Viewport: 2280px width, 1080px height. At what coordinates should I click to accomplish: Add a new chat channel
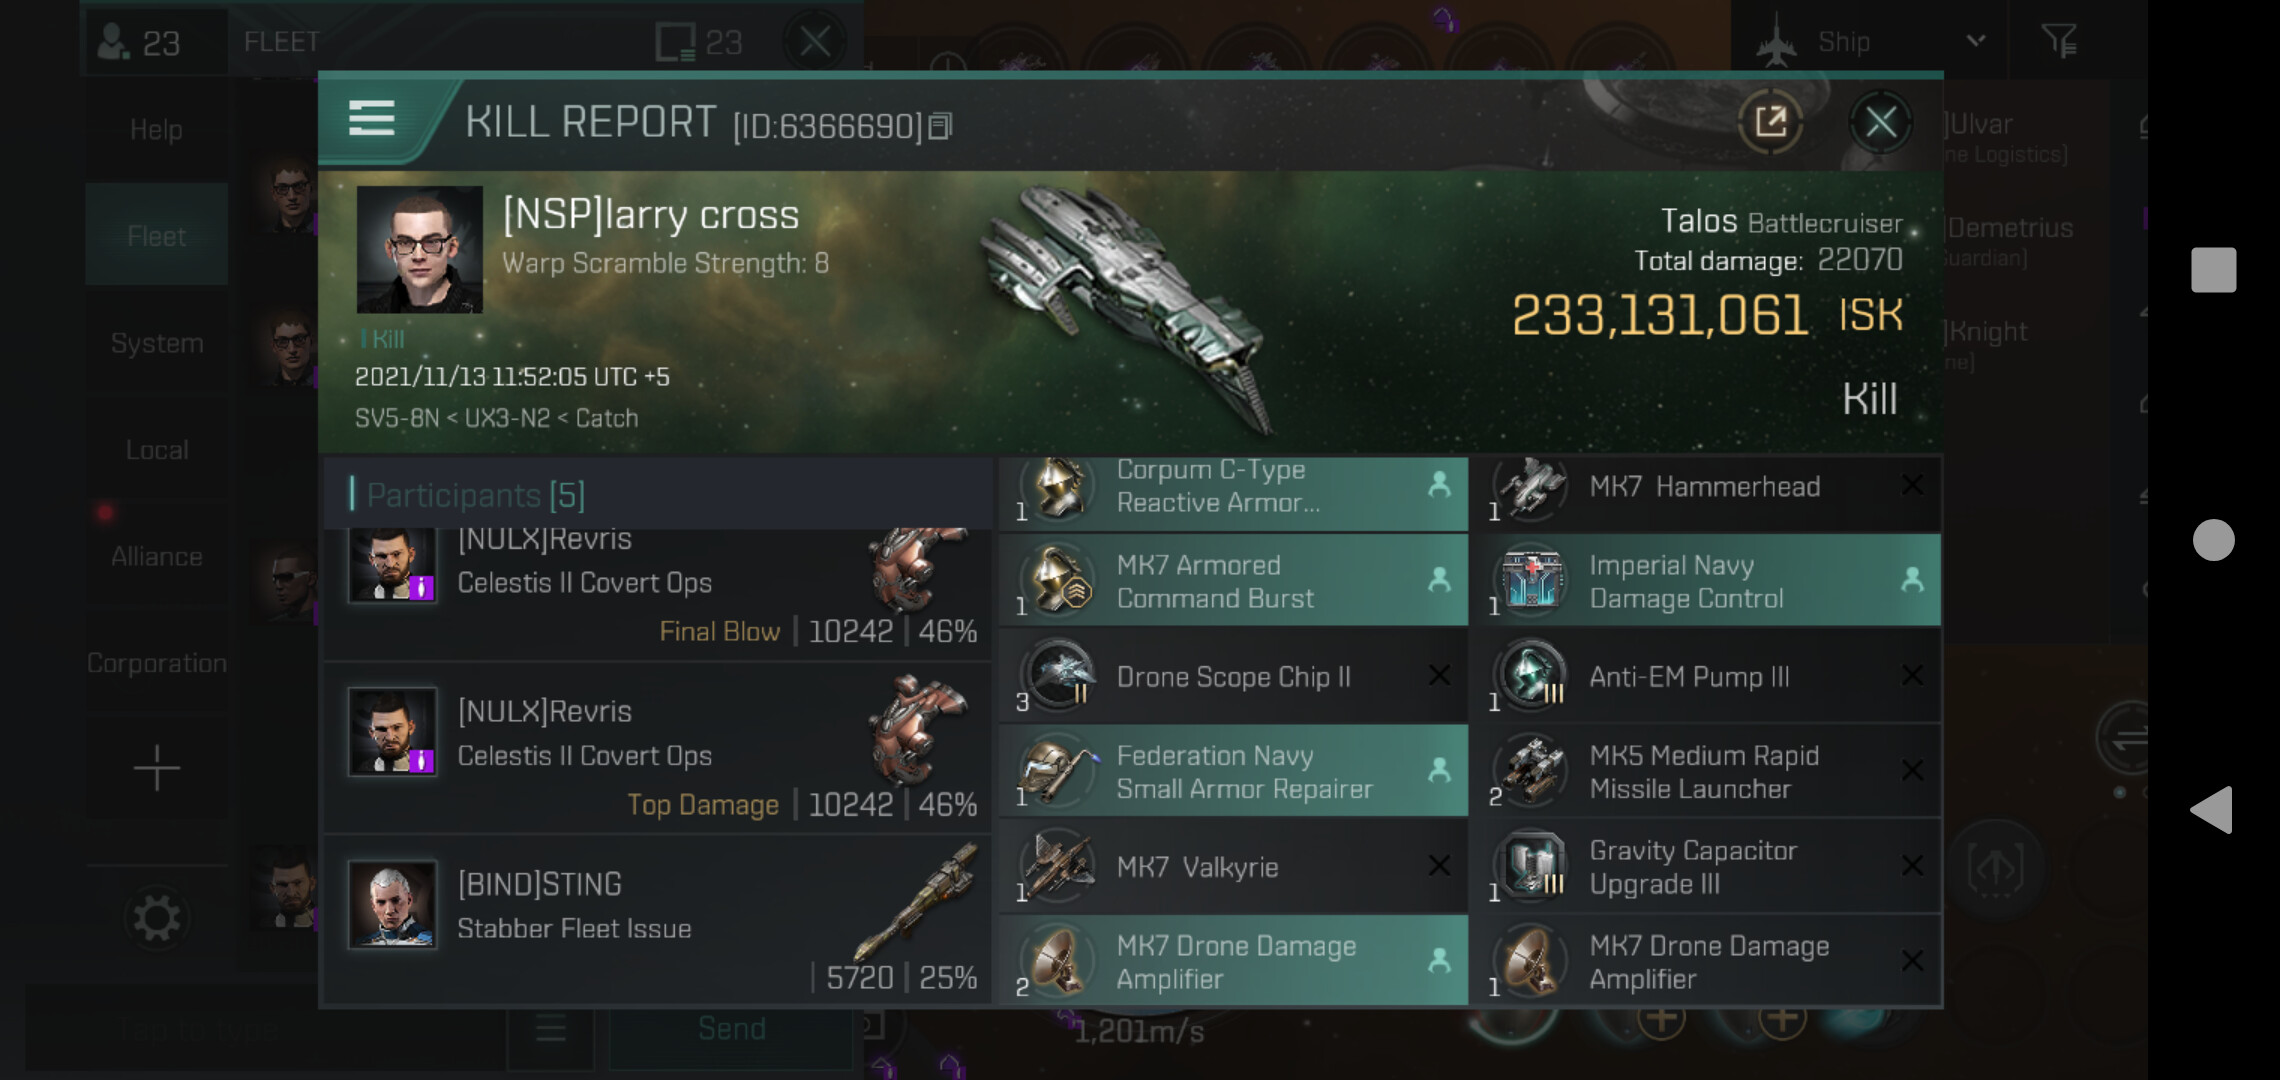pyautogui.click(x=157, y=768)
